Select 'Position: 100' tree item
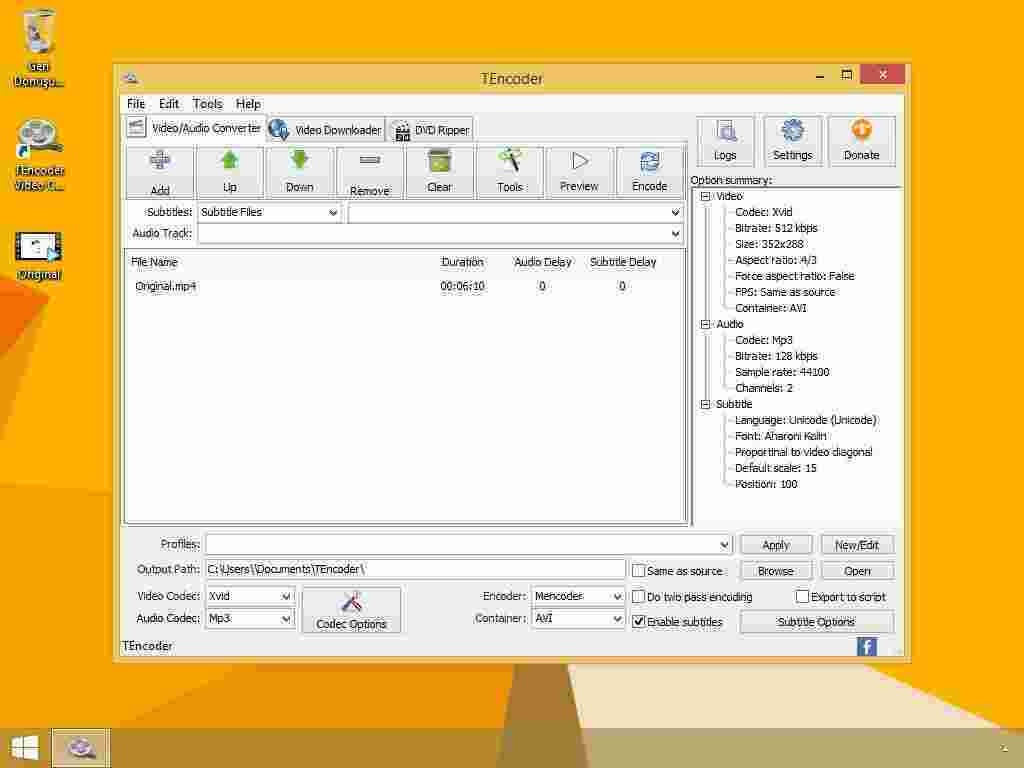The height and width of the screenshot is (768, 1024). [766, 485]
